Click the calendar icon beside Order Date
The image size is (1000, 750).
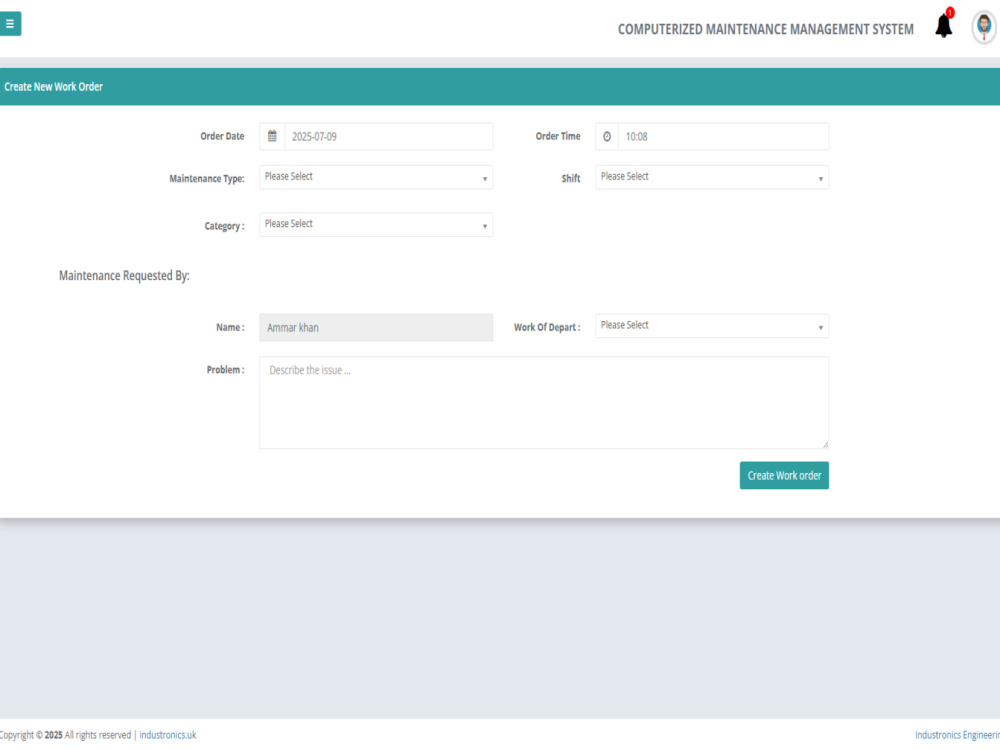tap(272, 136)
